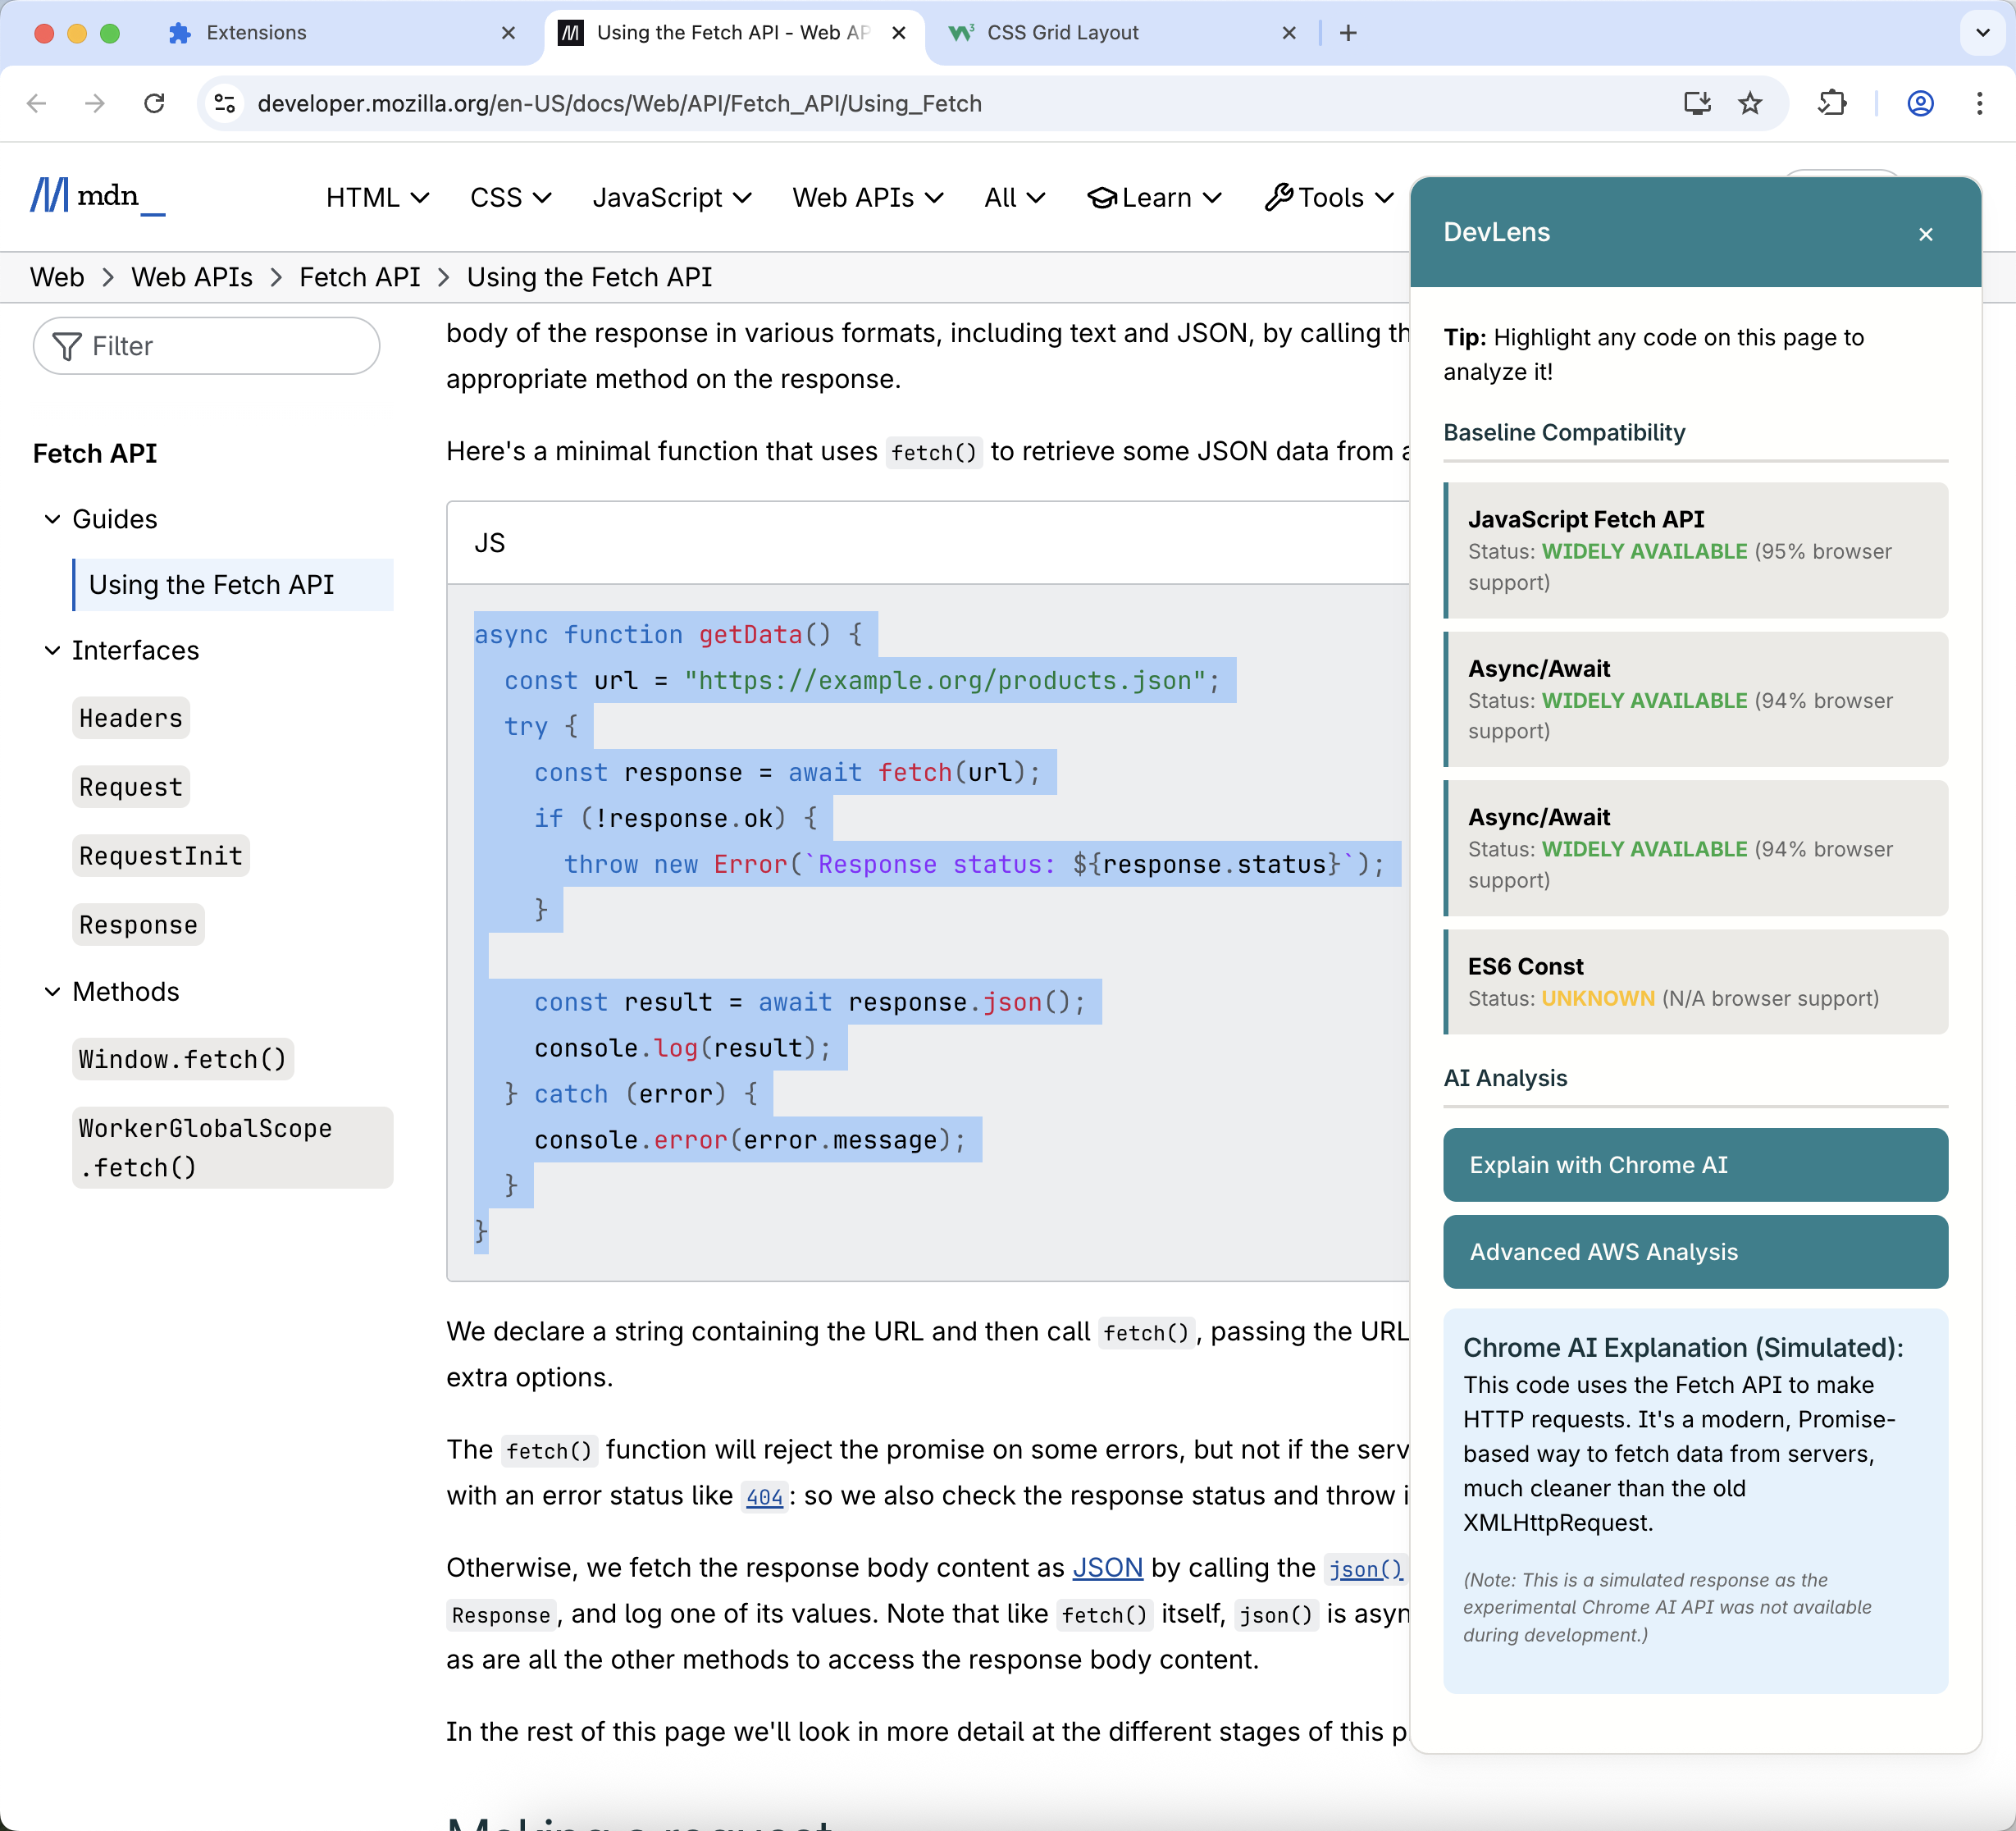The height and width of the screenshot is (1831, 2016).
Task: Close the DevLens panel
Action: (1925, 234)
